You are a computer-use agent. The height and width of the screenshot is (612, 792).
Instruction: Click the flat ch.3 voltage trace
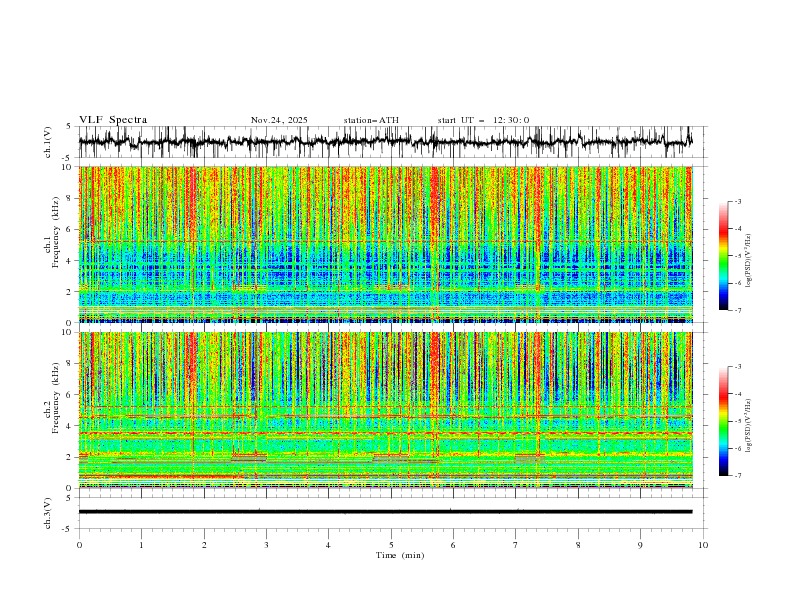click(385, 512)
